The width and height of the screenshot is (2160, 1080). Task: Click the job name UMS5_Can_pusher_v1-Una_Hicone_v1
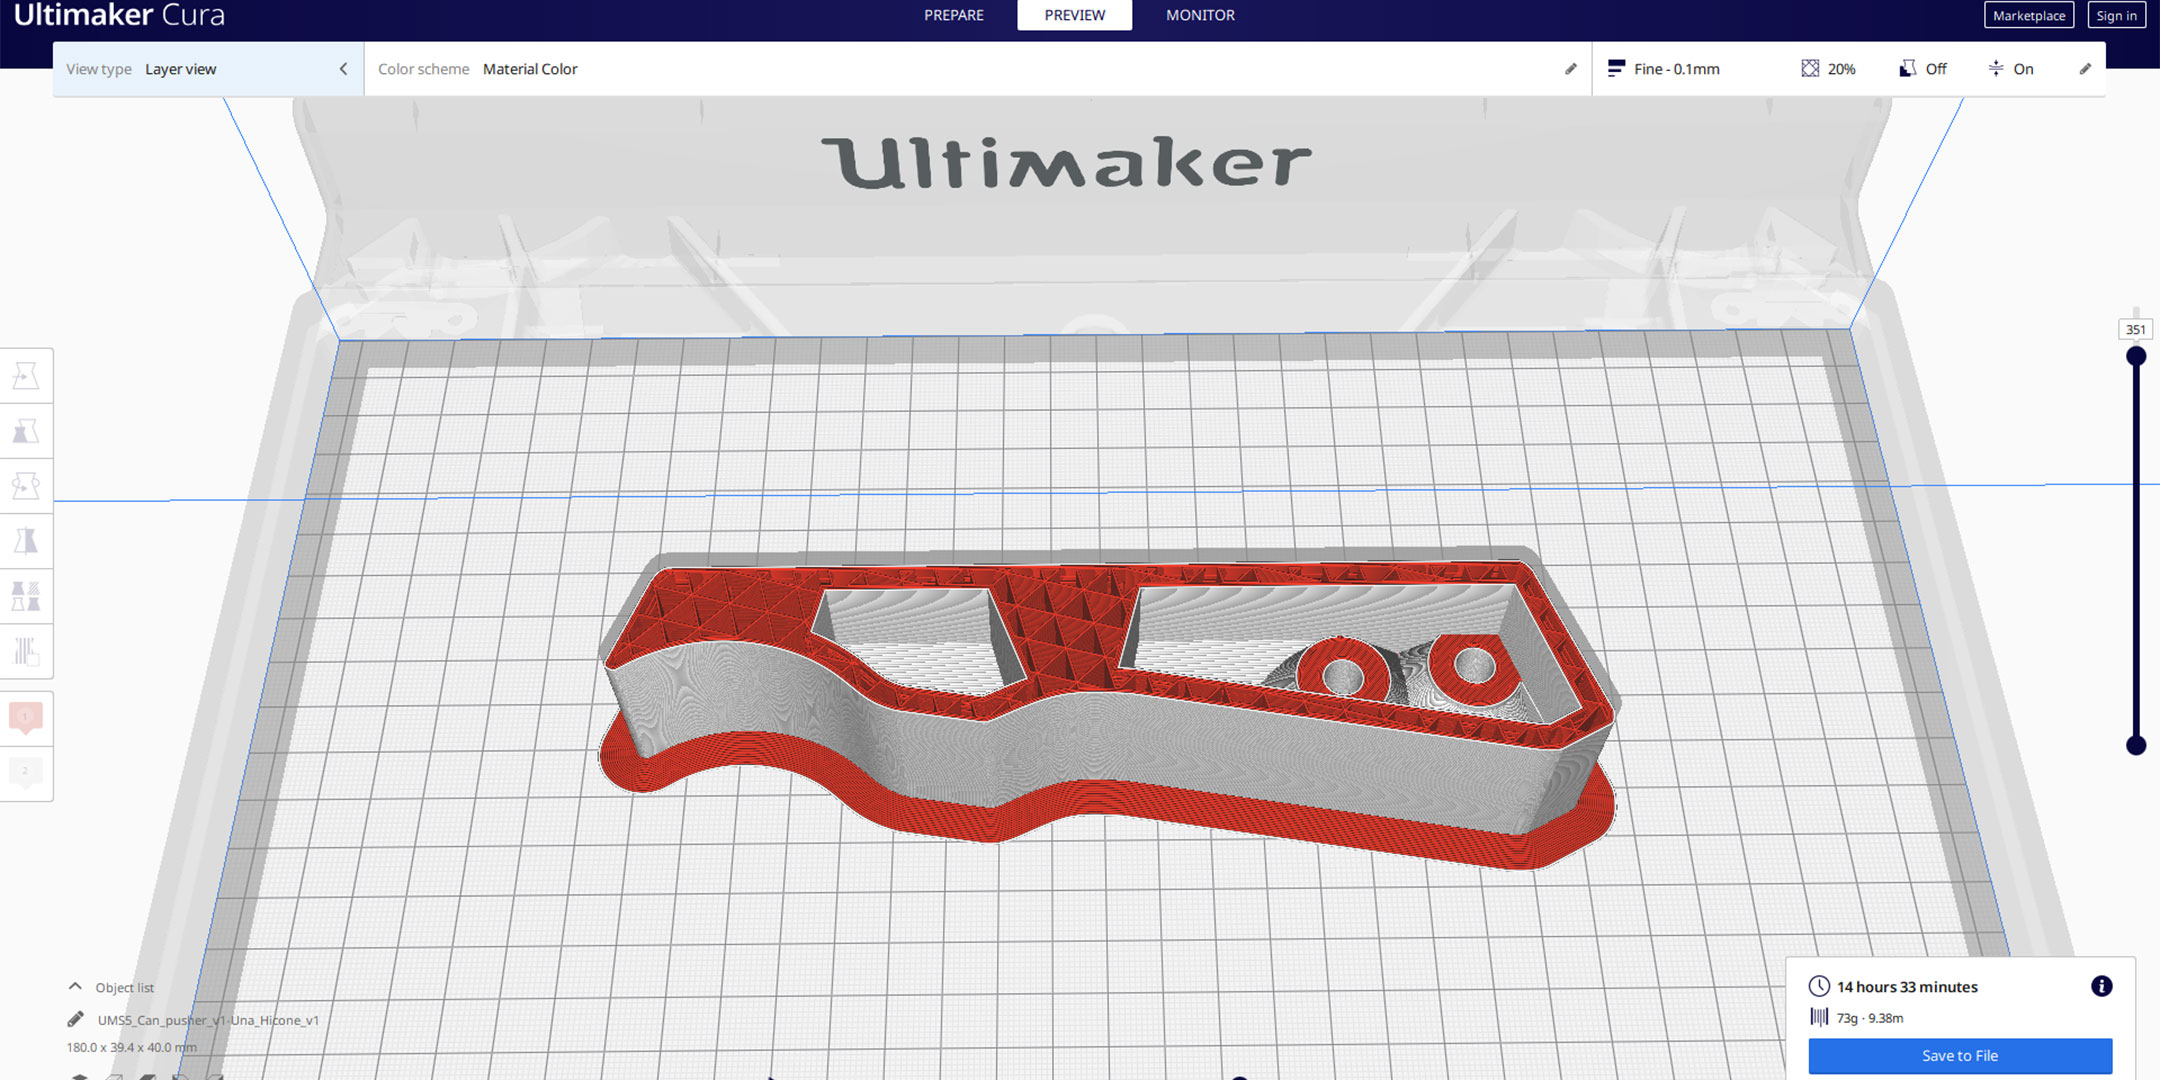coord(208,1020)
